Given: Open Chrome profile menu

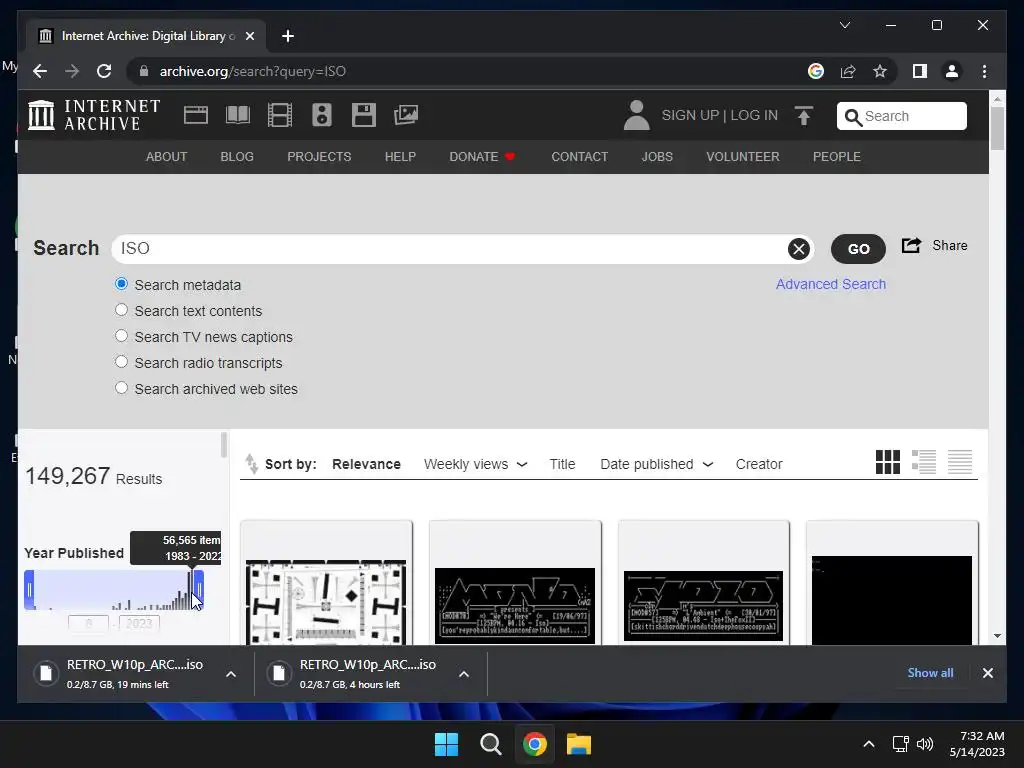Looking at the screenshot, I should coord(952,71).
